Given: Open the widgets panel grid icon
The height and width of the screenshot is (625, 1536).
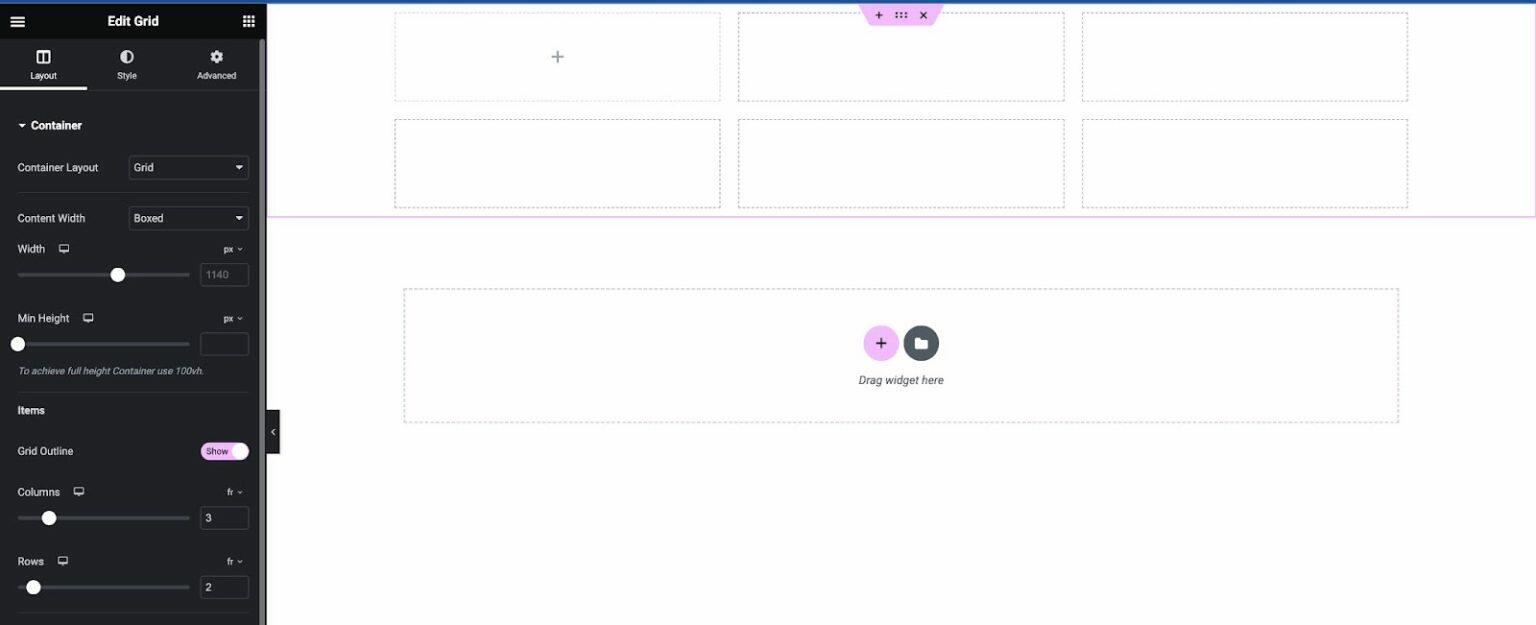Looking at the screenshot, I should [x=248, y=20].
